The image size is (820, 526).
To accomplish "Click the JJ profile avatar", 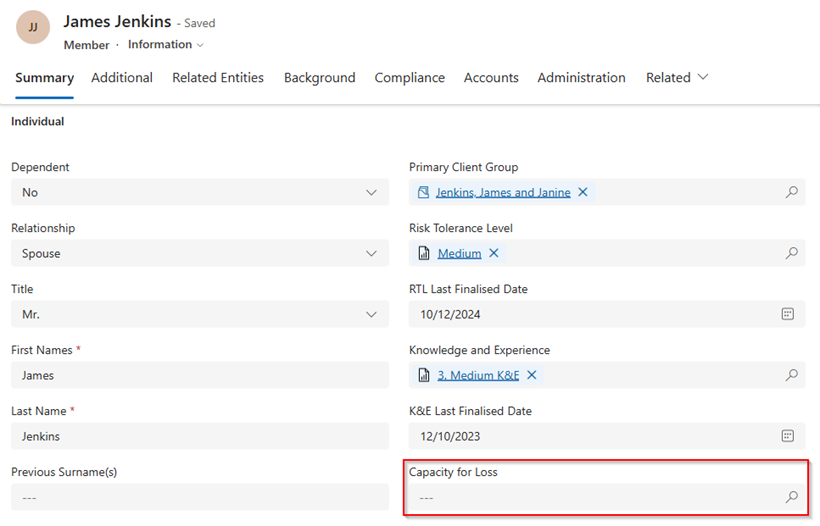I will (x=33, y=27).
